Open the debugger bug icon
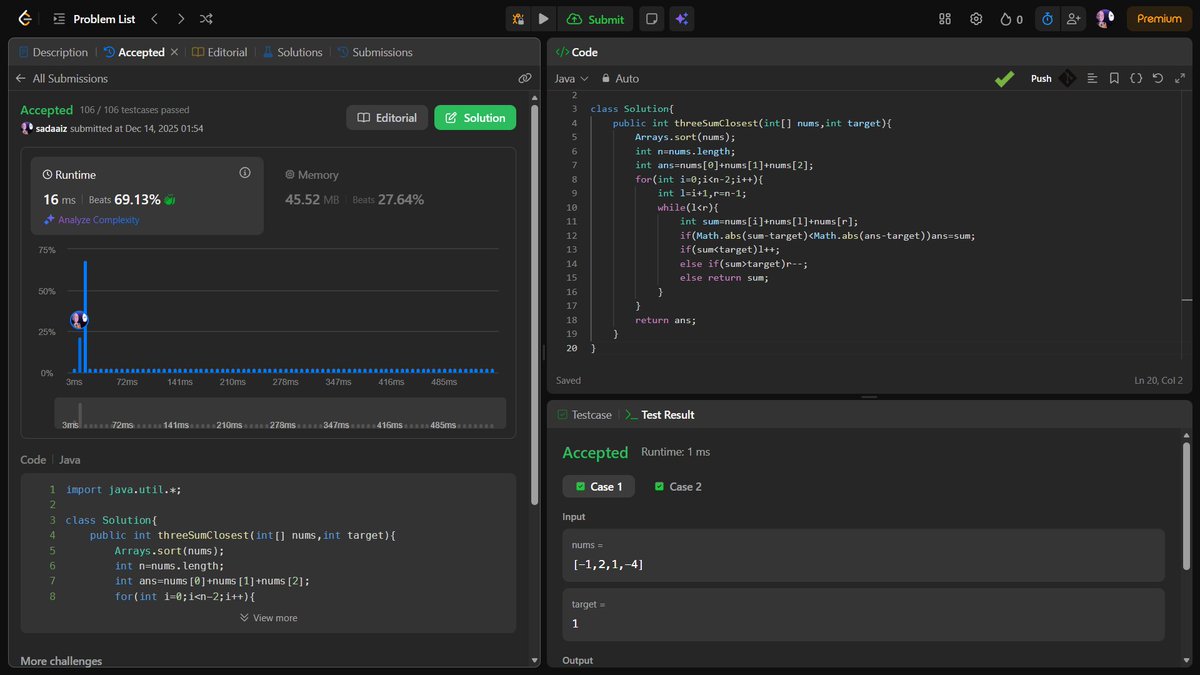 click(x=518, y=18)
